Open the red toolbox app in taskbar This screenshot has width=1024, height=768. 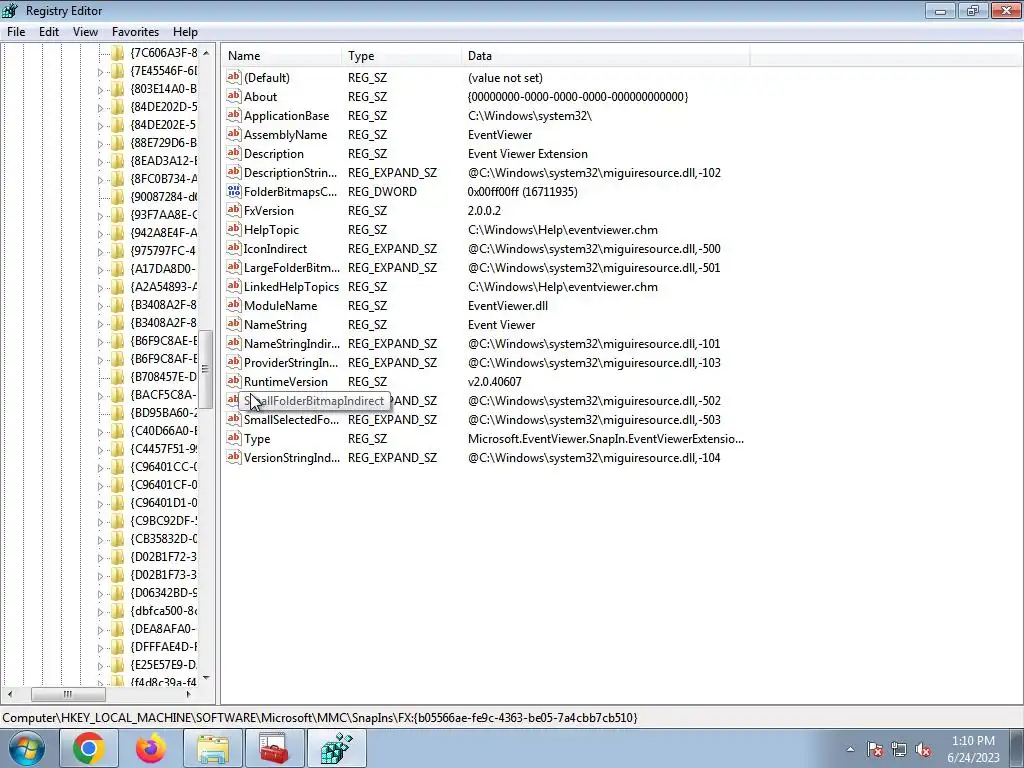[275, 748]
